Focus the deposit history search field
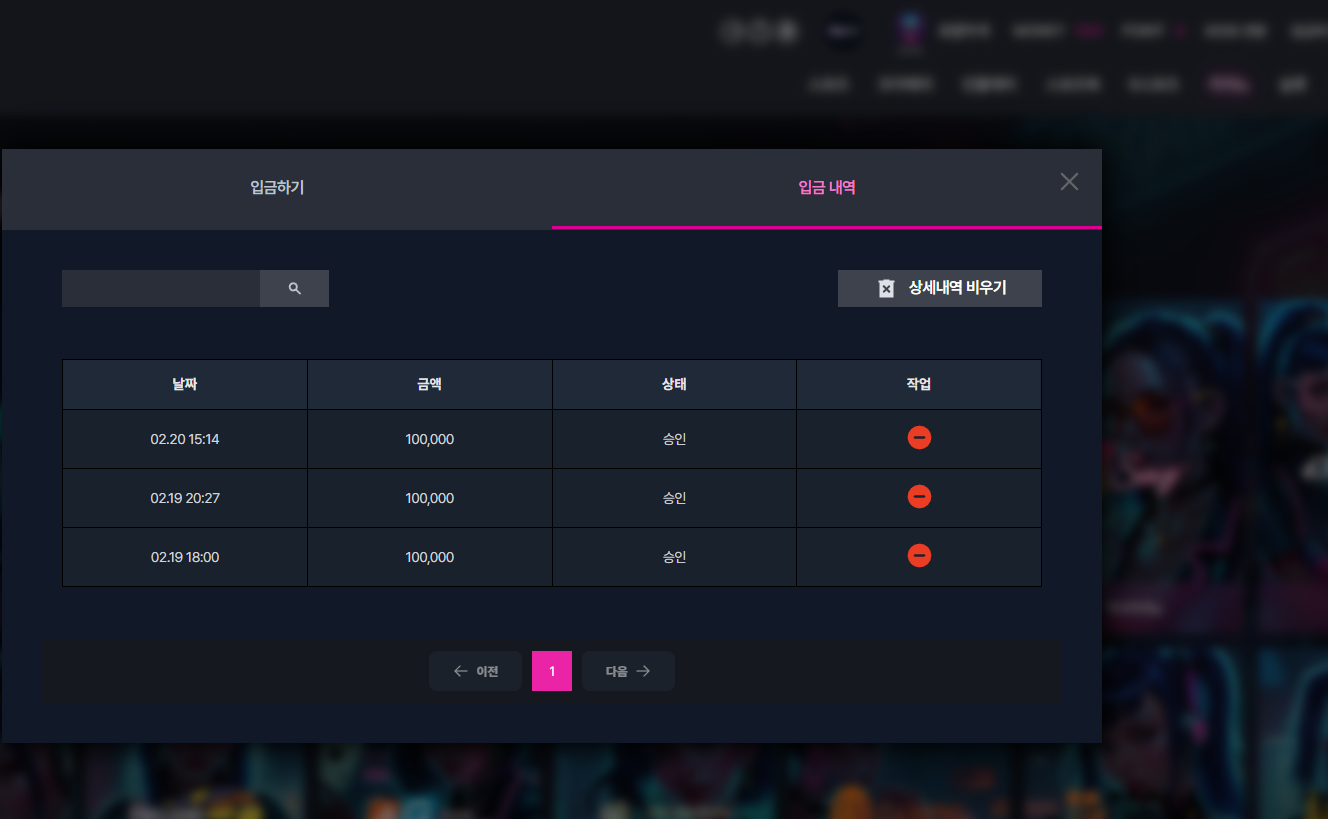Viewport: 1328px width, 819px height. (161, 288)
